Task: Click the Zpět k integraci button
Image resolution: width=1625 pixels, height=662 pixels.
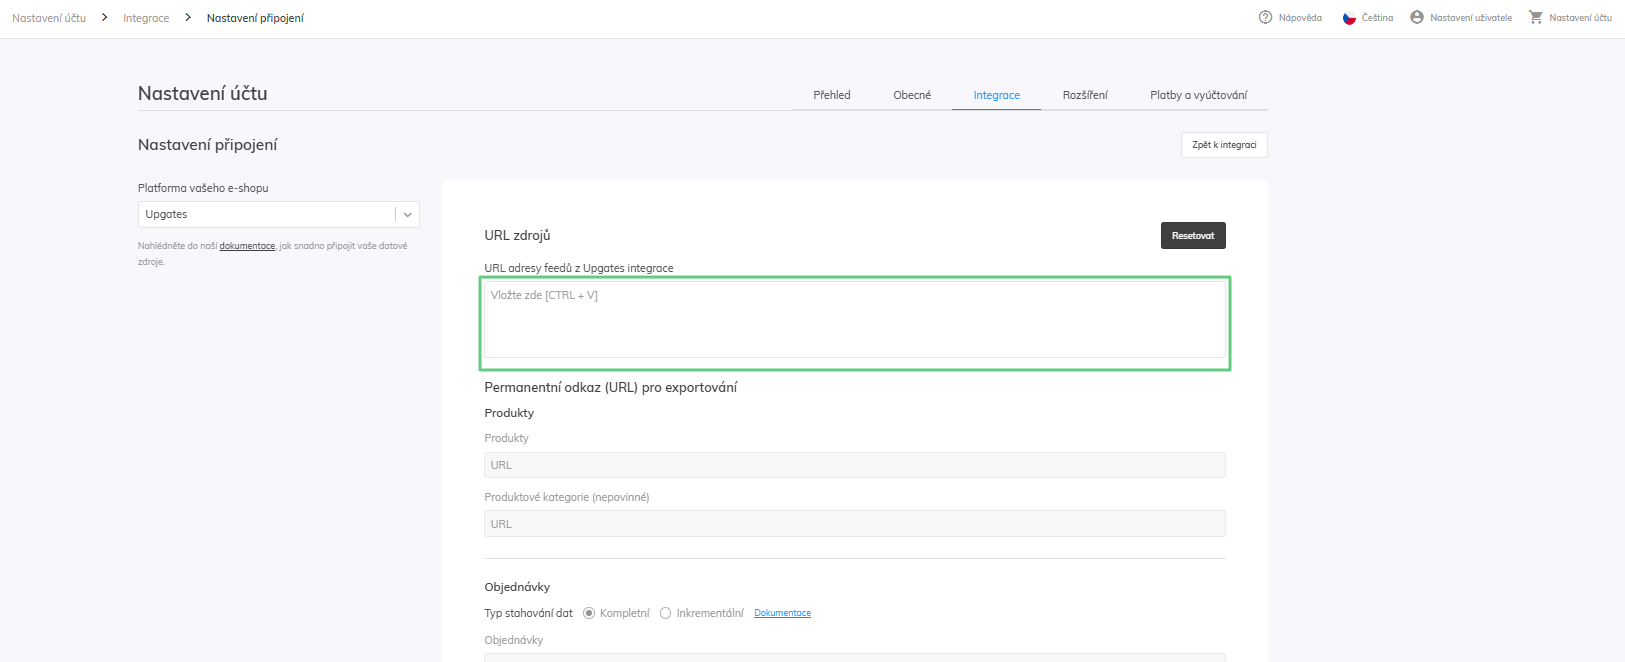Action: (1224, 145)
